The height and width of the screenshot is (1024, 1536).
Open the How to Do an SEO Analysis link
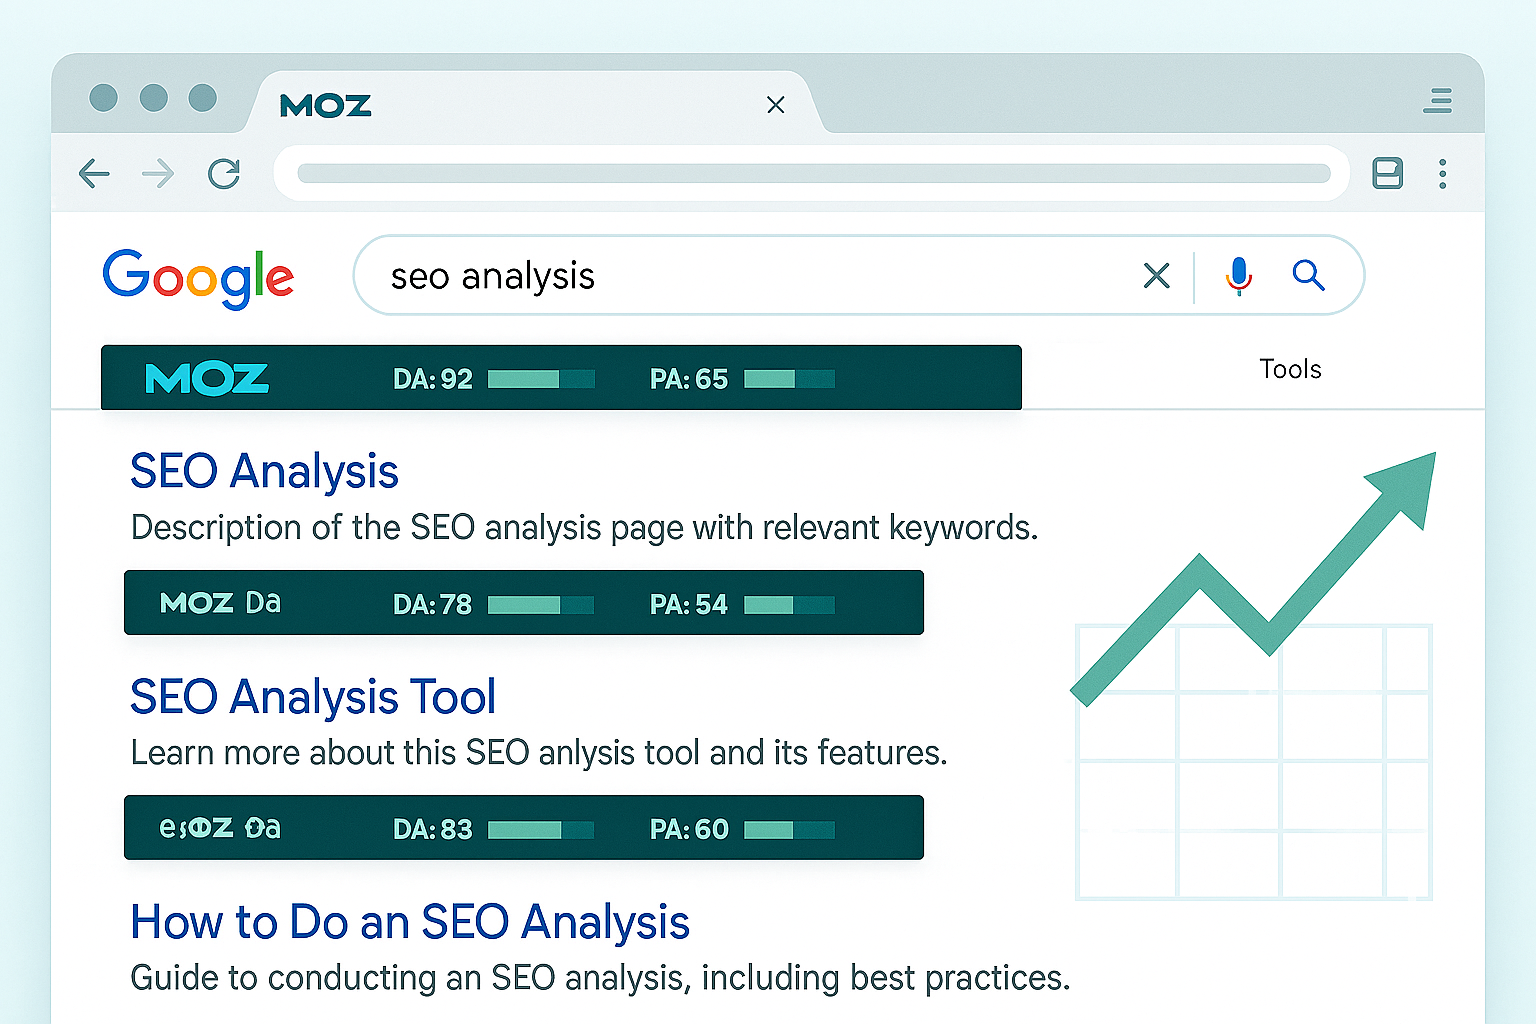pos(409,922)
